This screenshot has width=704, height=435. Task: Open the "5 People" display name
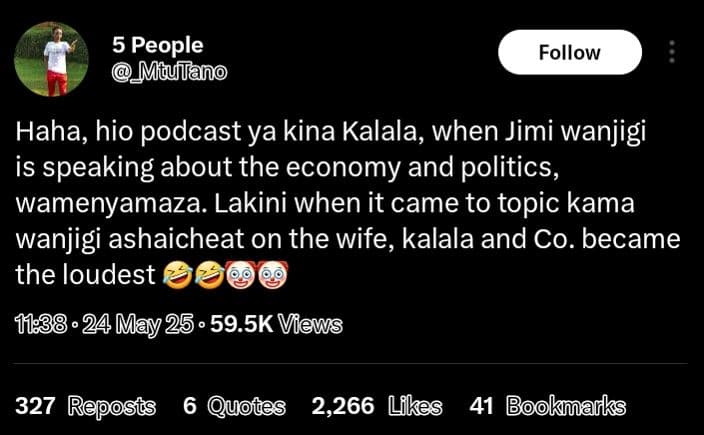(x=158, y=45)
